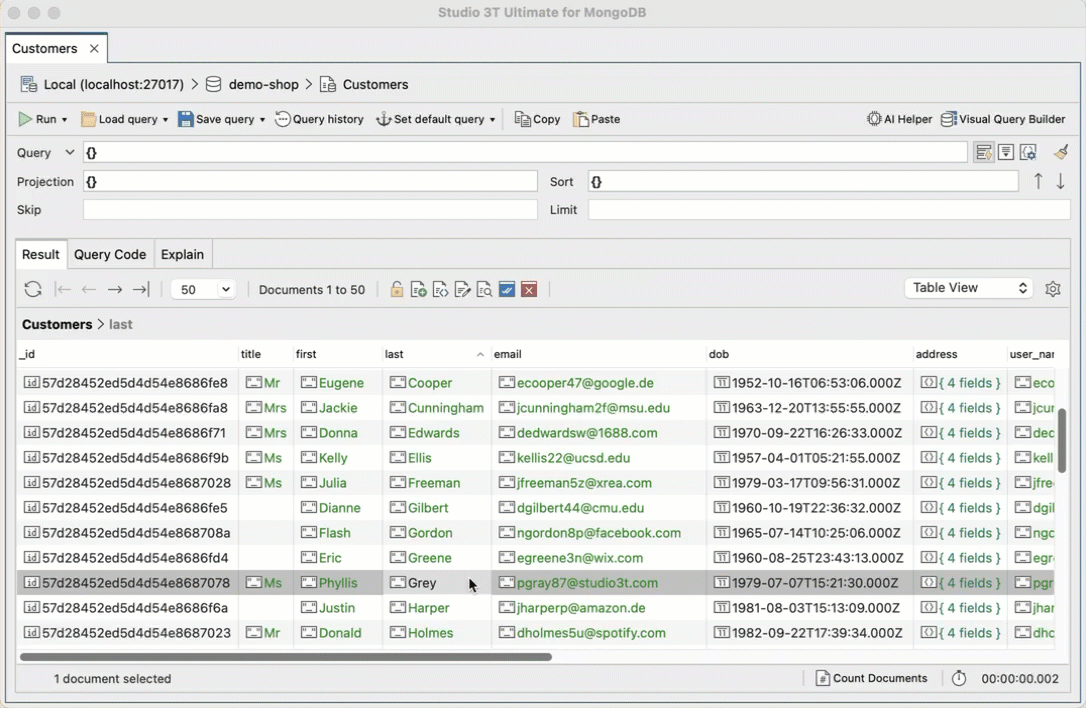The width and height of the screenshot is (1086, 708).
Task: Launch the Visual Query Builder
Action: pyautogui.click(x=1003, y=118)
